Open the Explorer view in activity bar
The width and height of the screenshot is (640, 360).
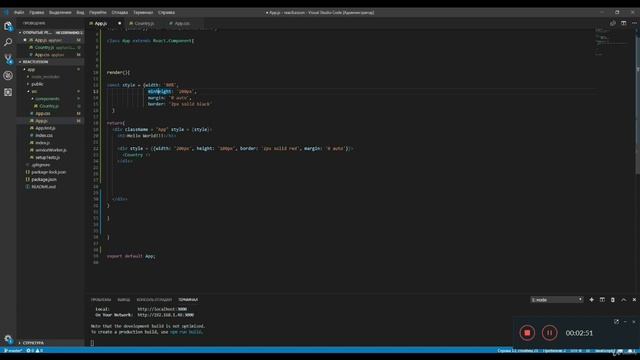point(8,26)
